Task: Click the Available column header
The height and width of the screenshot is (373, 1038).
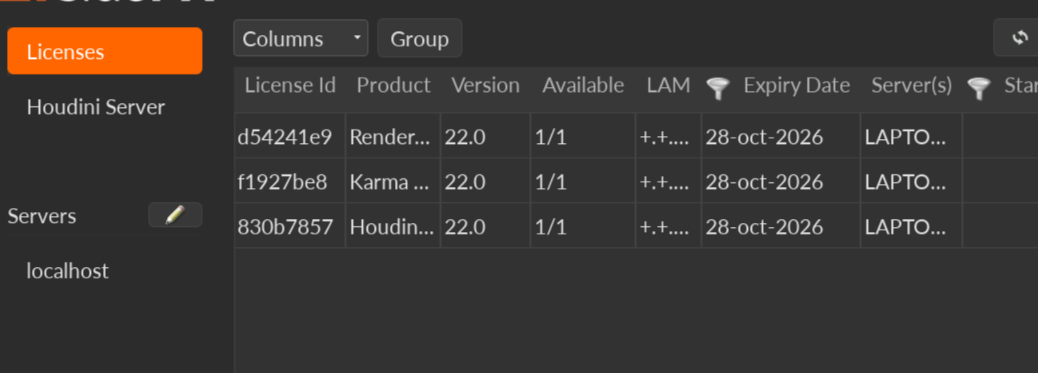Action: pyautogui.click(x=583, y=85)
